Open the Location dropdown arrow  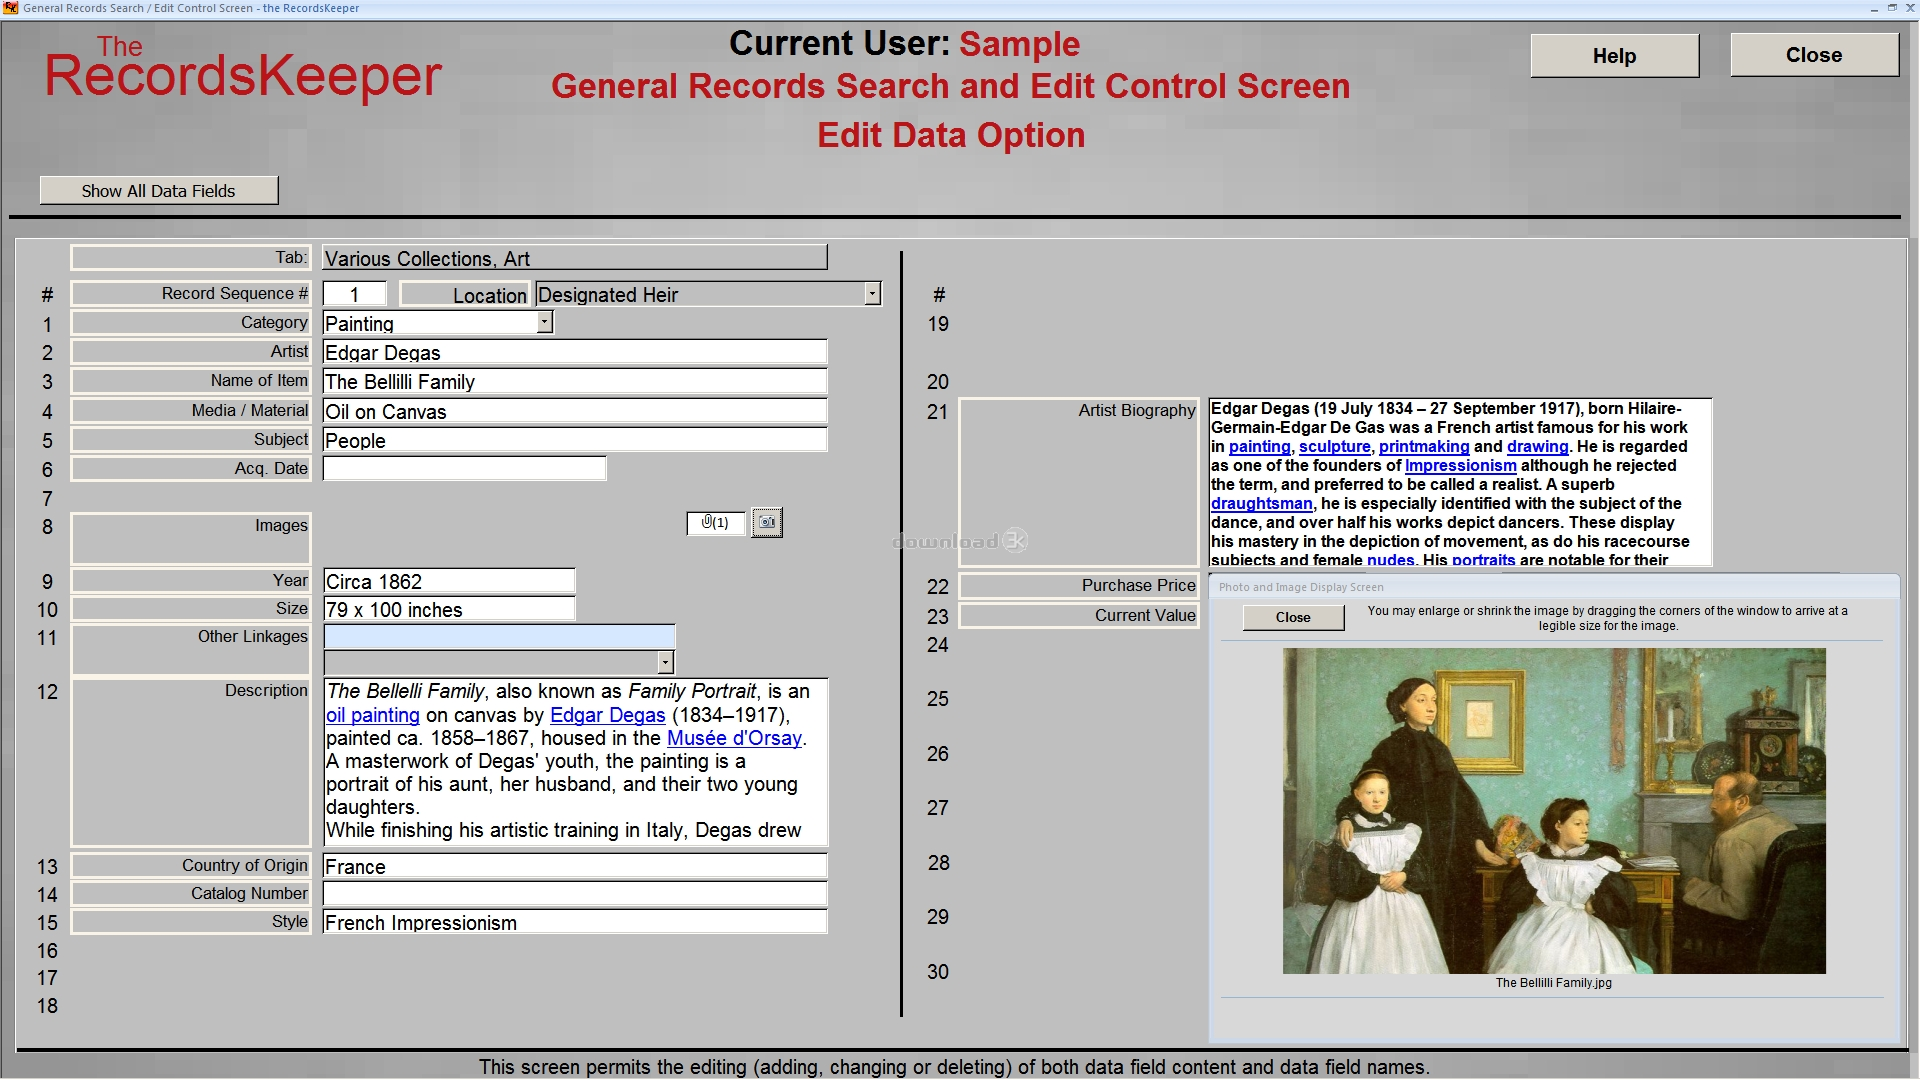(x=872, y=294)
